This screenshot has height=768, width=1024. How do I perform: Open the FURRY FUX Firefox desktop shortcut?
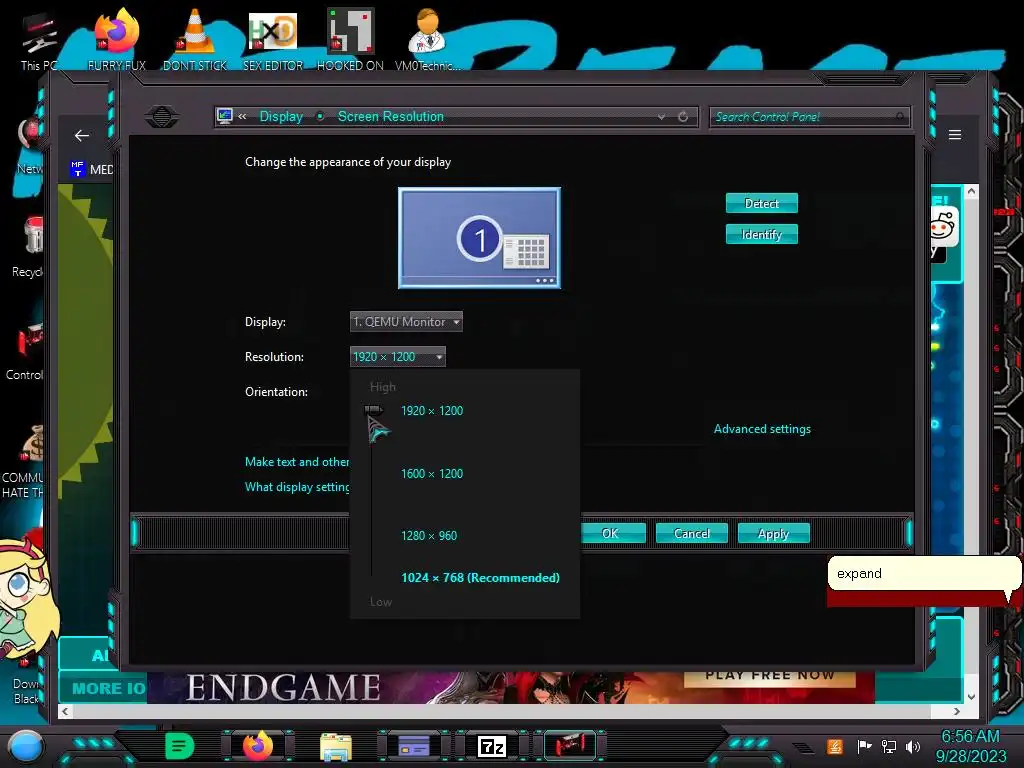point(117,39)
